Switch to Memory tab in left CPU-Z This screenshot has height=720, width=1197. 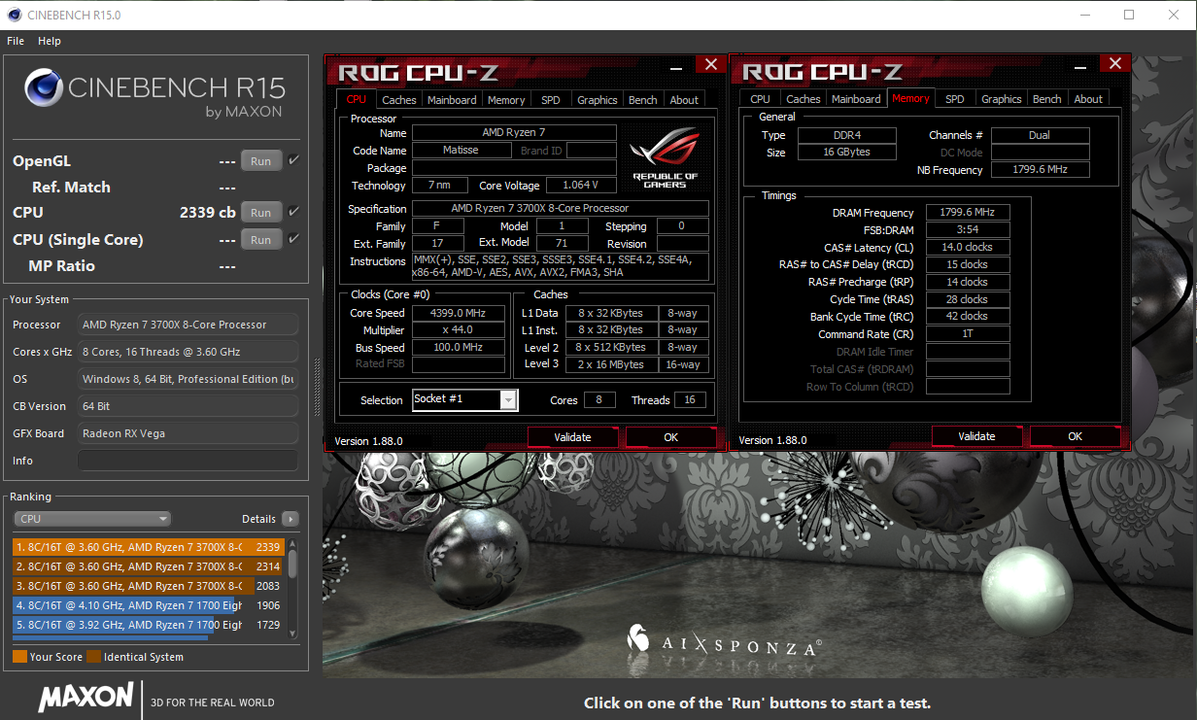[506, 100]
